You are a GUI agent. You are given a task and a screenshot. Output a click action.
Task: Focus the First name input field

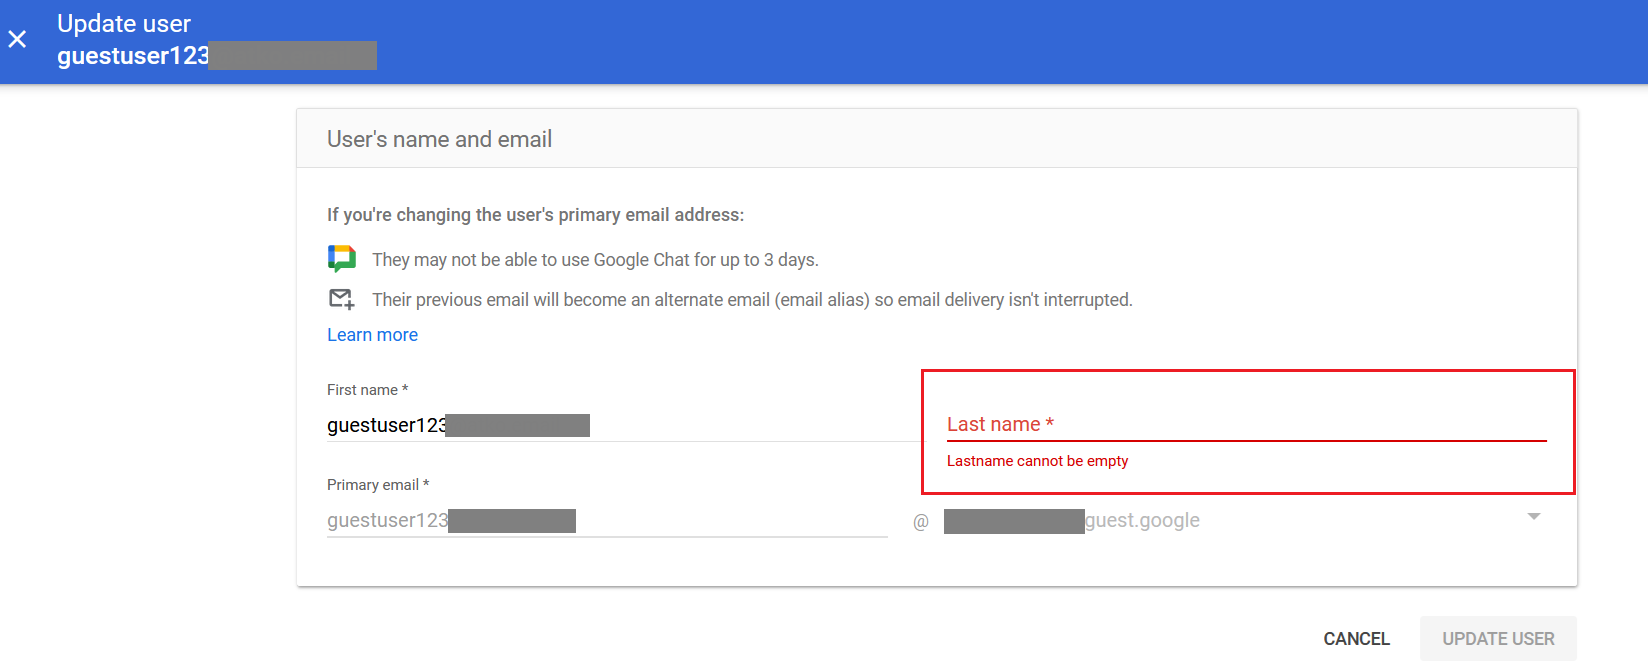click(620, 426)
